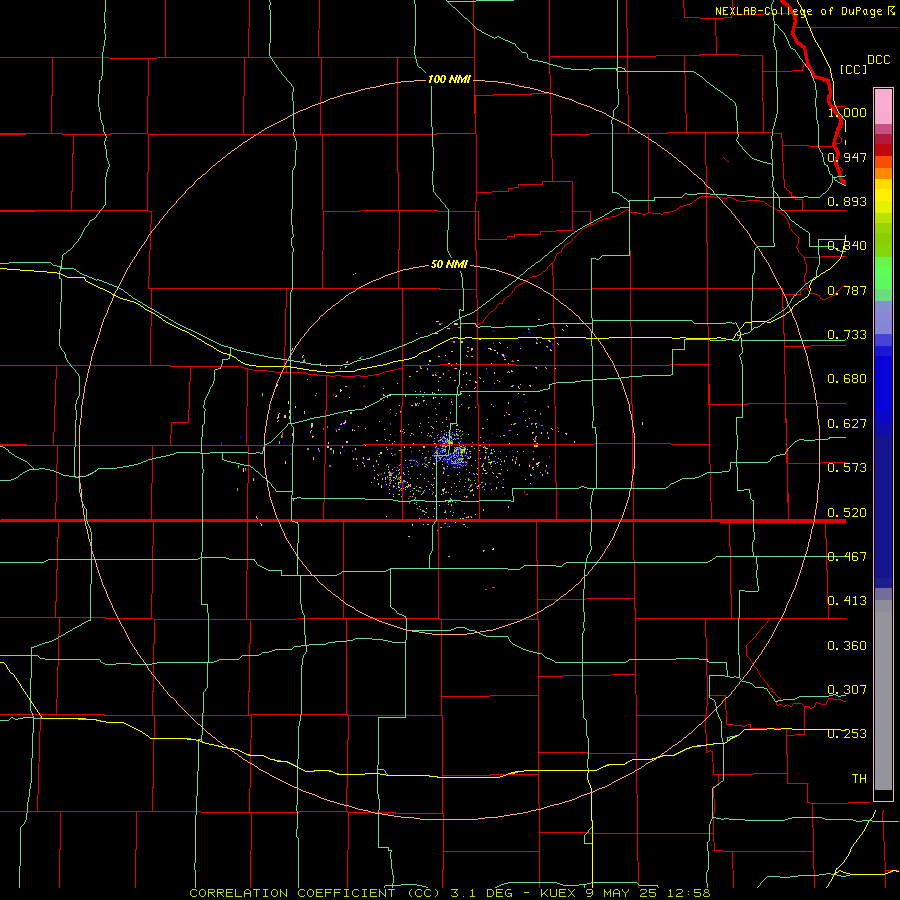Click the gray band of the color scale
The image size is (900, 900).
(x=883, y=695)
